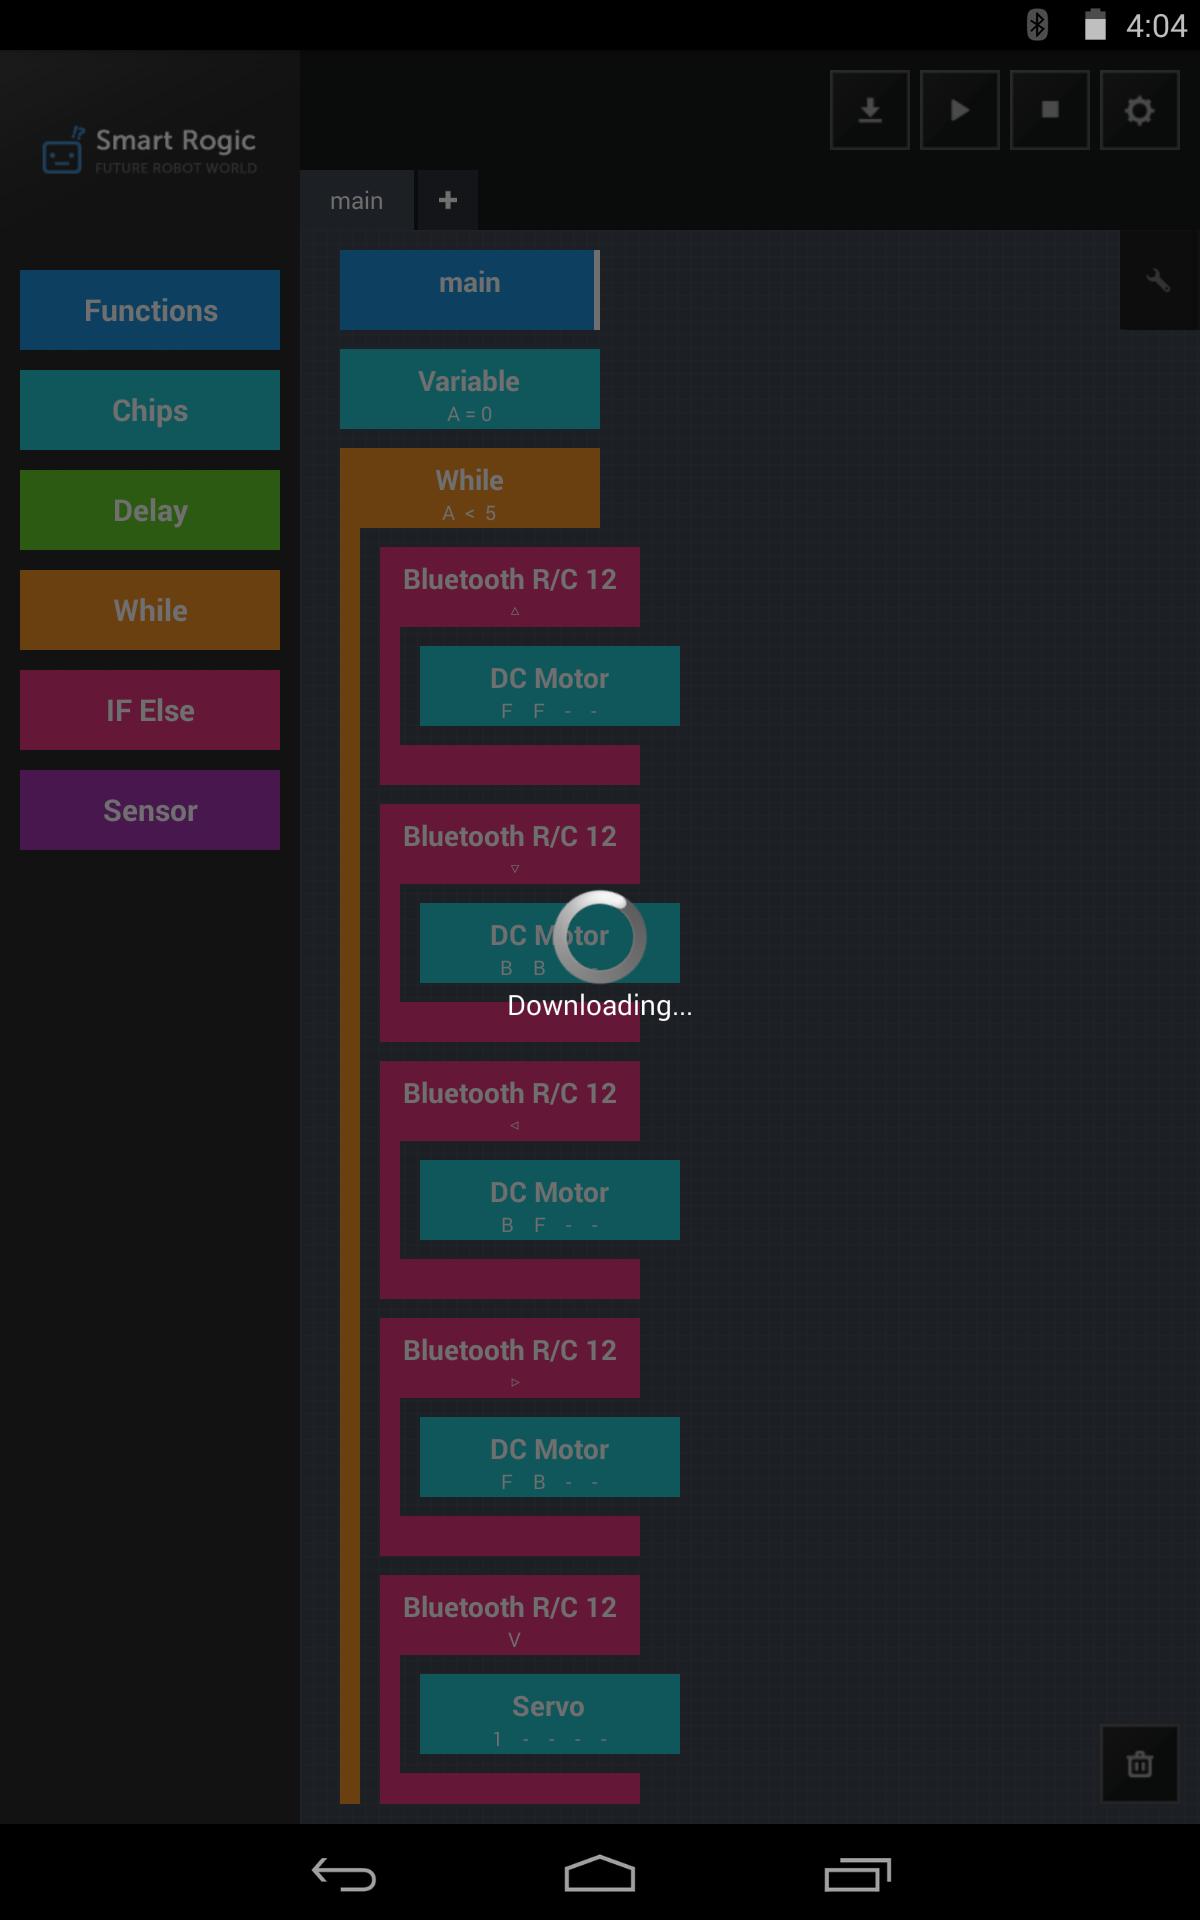Switch to the main tab

[357, 200]
